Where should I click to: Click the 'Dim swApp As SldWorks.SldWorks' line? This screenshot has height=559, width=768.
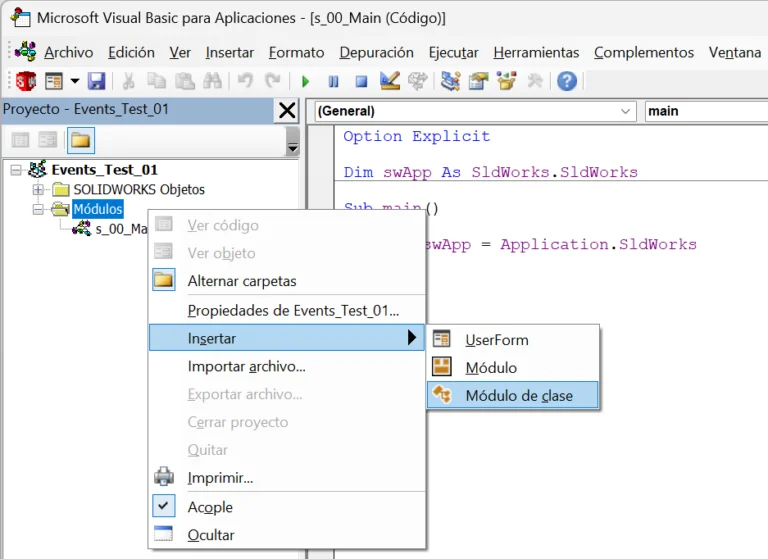(490, 172)
